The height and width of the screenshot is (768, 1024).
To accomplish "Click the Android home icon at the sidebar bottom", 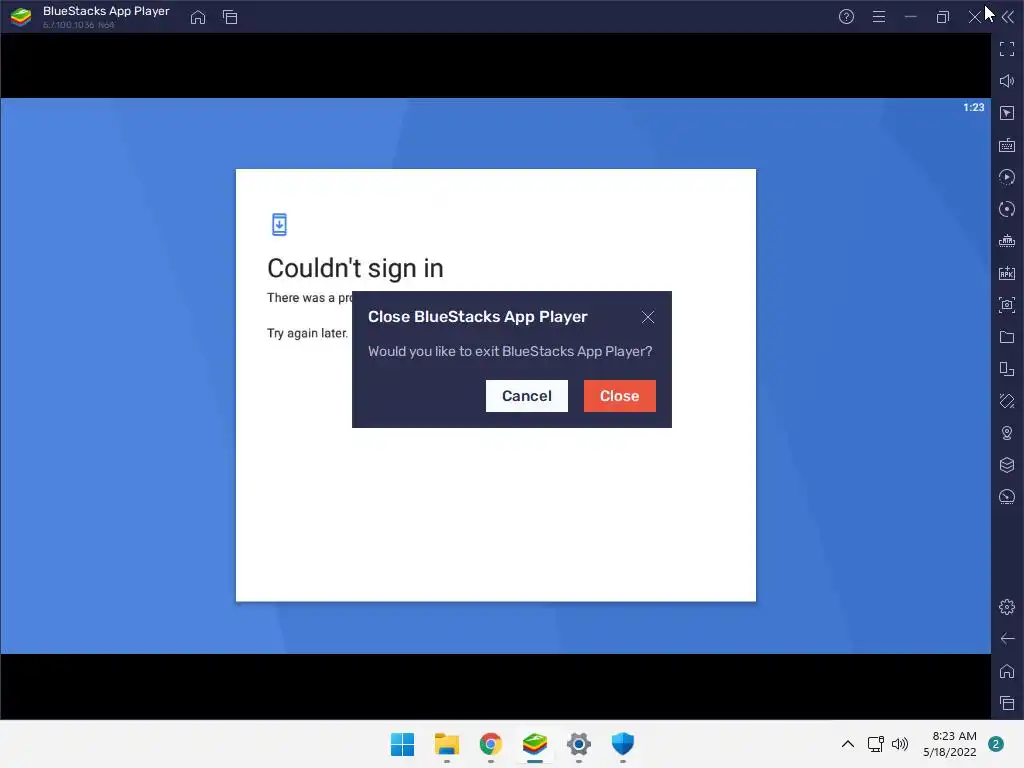I will [x=1007, y=671].
